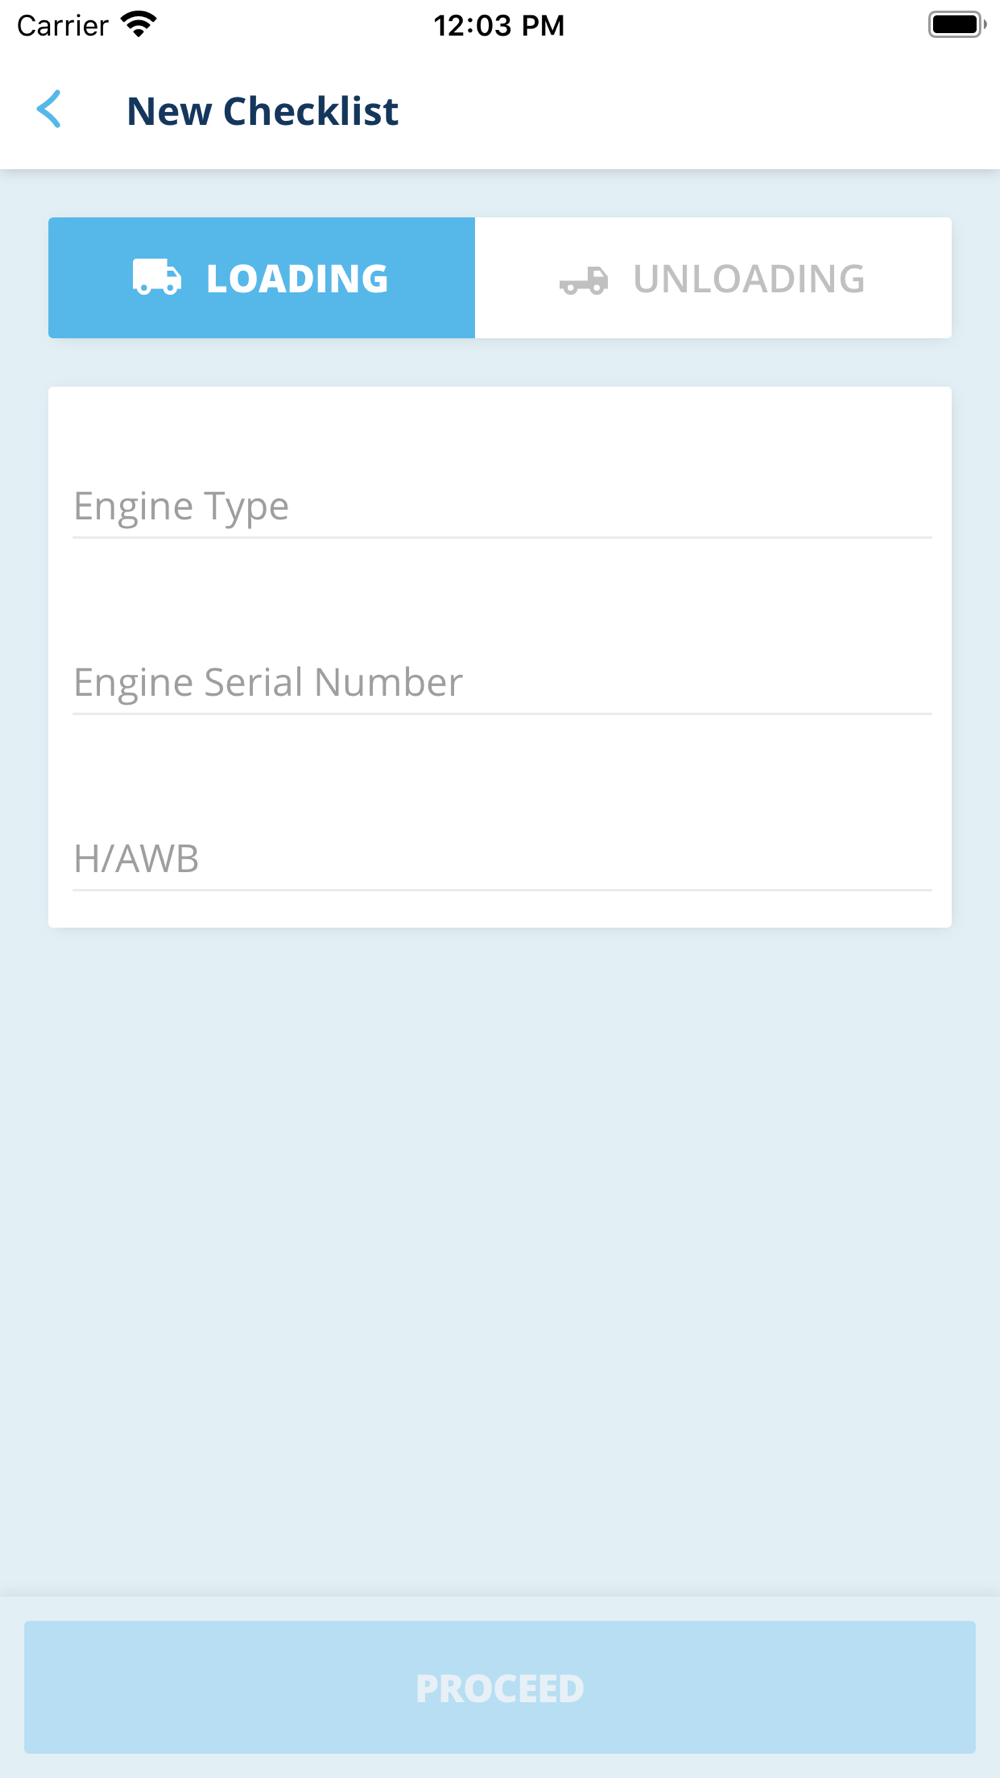Tap the PROCEED button
The image size is (1000, 1778).
(x=500, y=1687)
